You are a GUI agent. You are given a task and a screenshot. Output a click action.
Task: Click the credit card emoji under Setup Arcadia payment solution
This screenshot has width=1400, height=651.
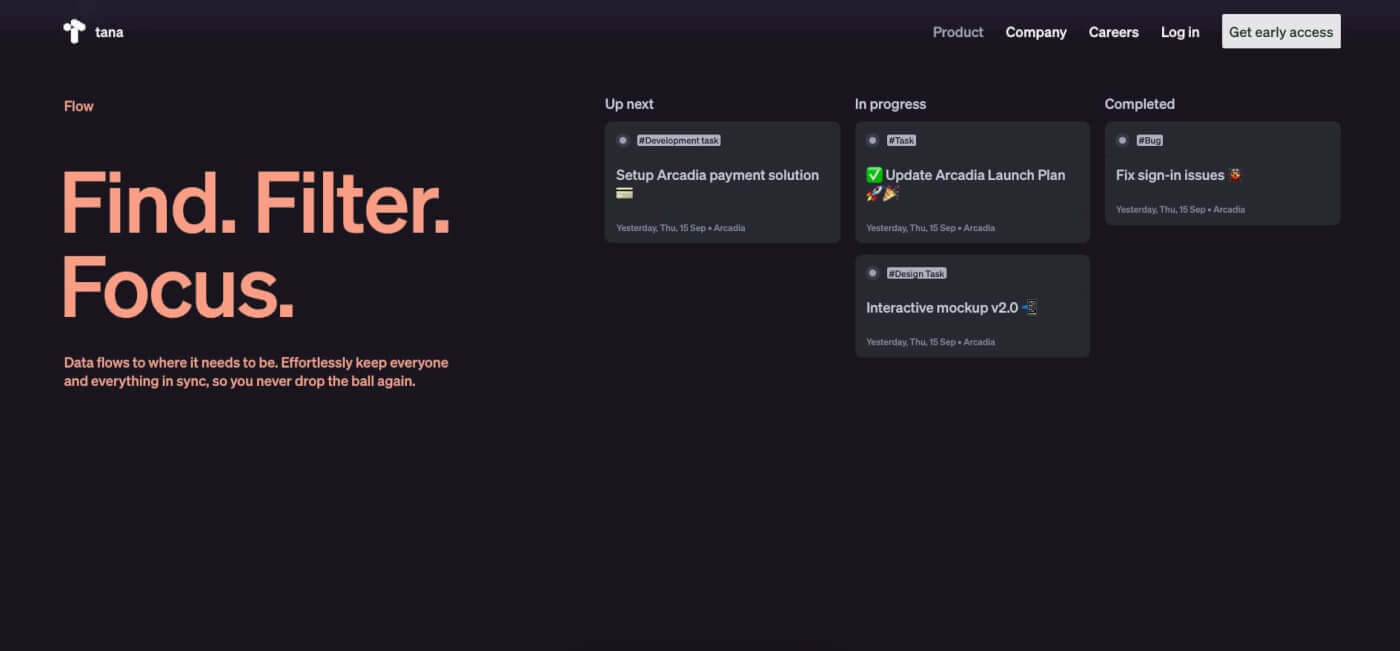click(x=624, y=193)
